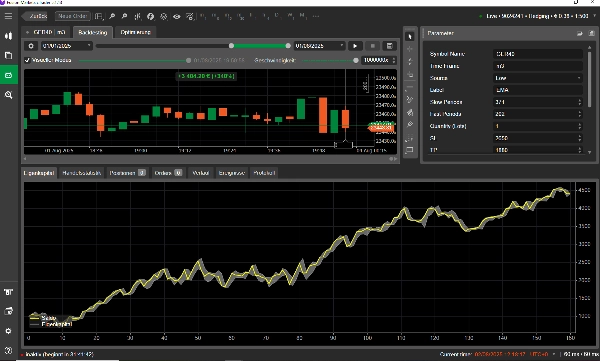Screen dimensions: 600x361
Task: Open the Protokoll tab
Action: pyautogui.click(x=264, y=173)
